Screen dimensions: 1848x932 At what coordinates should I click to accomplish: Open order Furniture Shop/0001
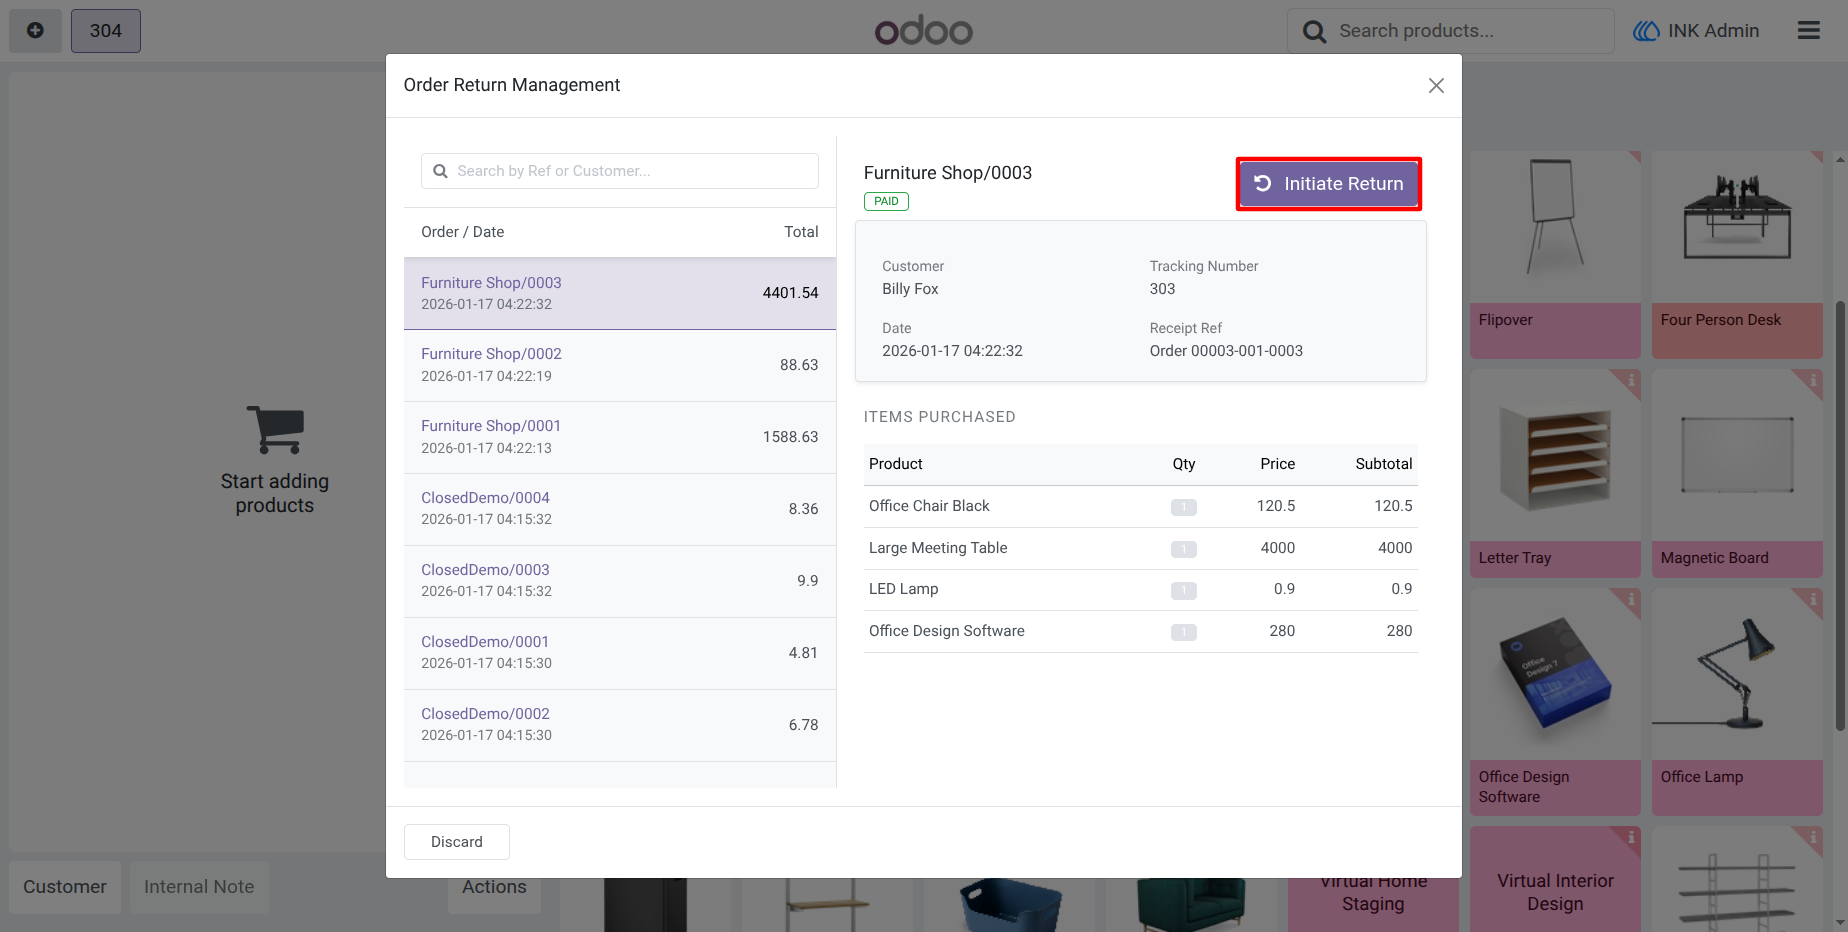pyautogui.click(x=620, y=437)
